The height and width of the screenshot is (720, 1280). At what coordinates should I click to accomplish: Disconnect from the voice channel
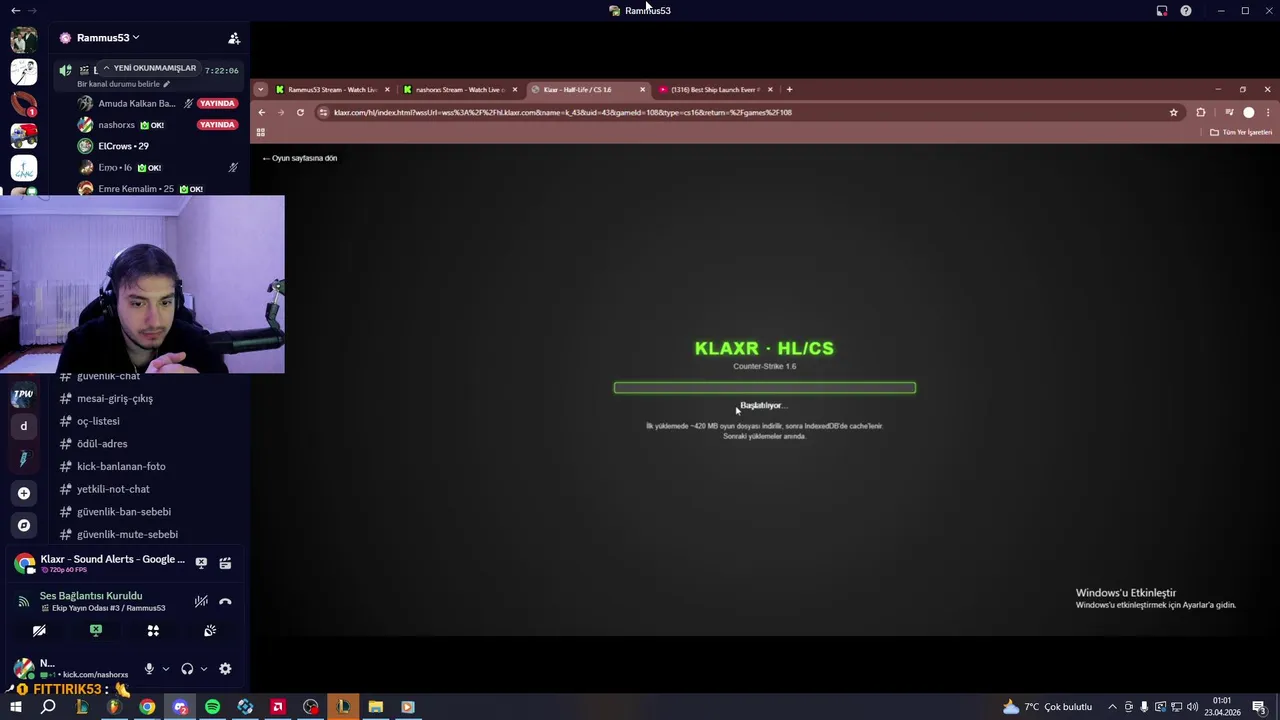(x=225, y=601)
